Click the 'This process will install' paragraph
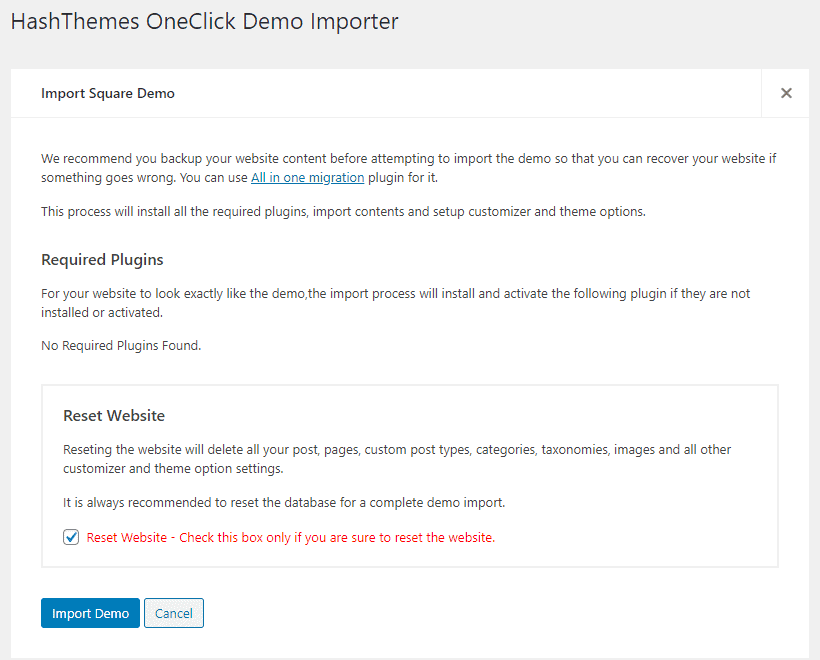Viewport: 820px width, 660px height. tap(344, 212)
